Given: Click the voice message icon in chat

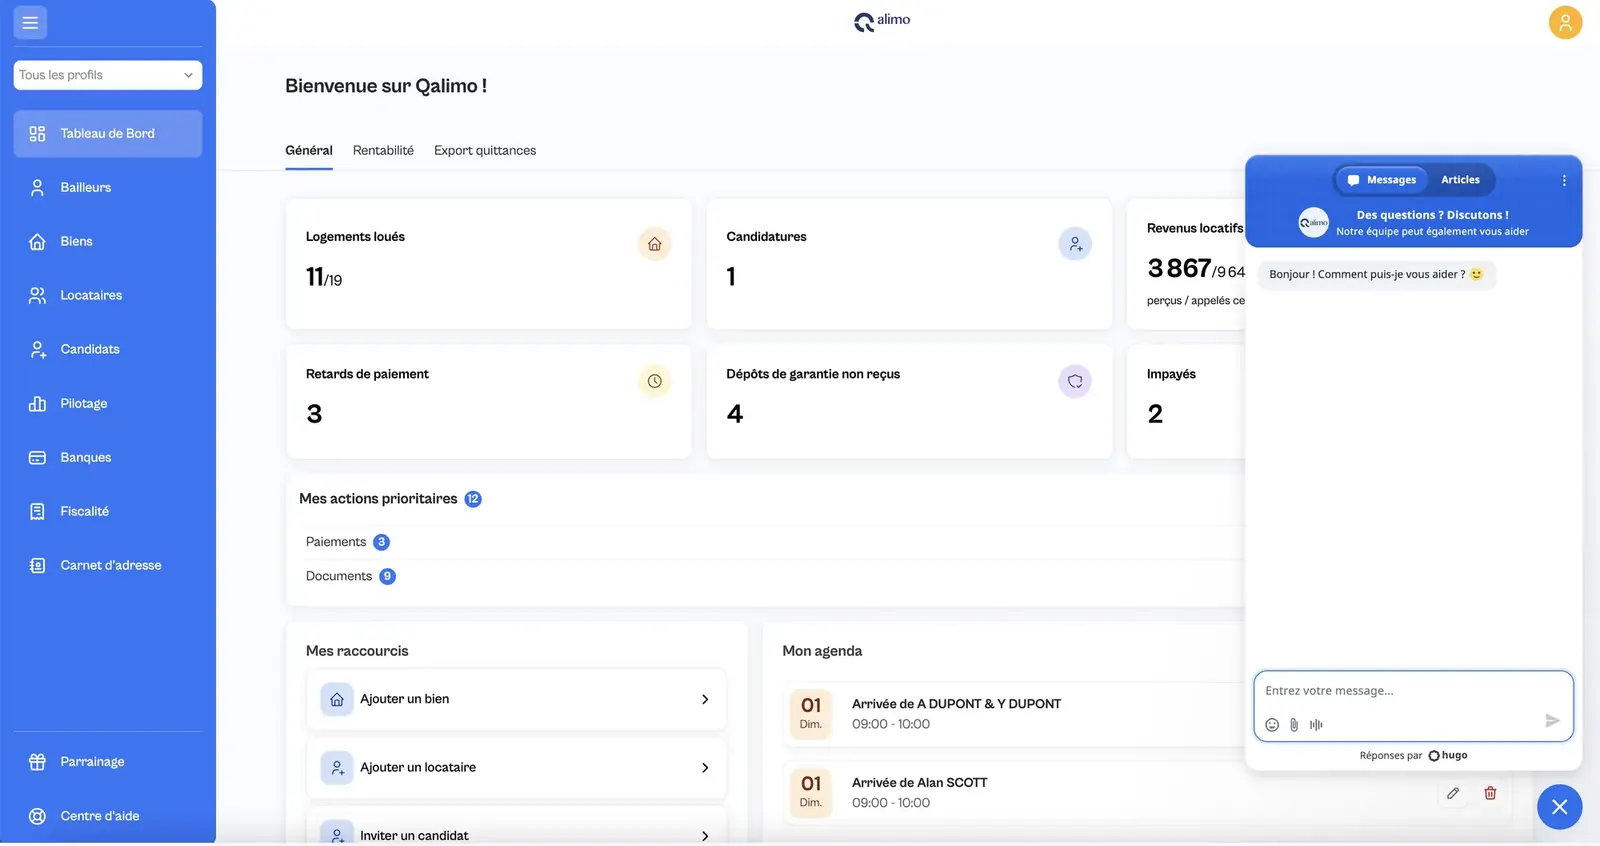Looking at the screenshot, I should click(1316, 724).
